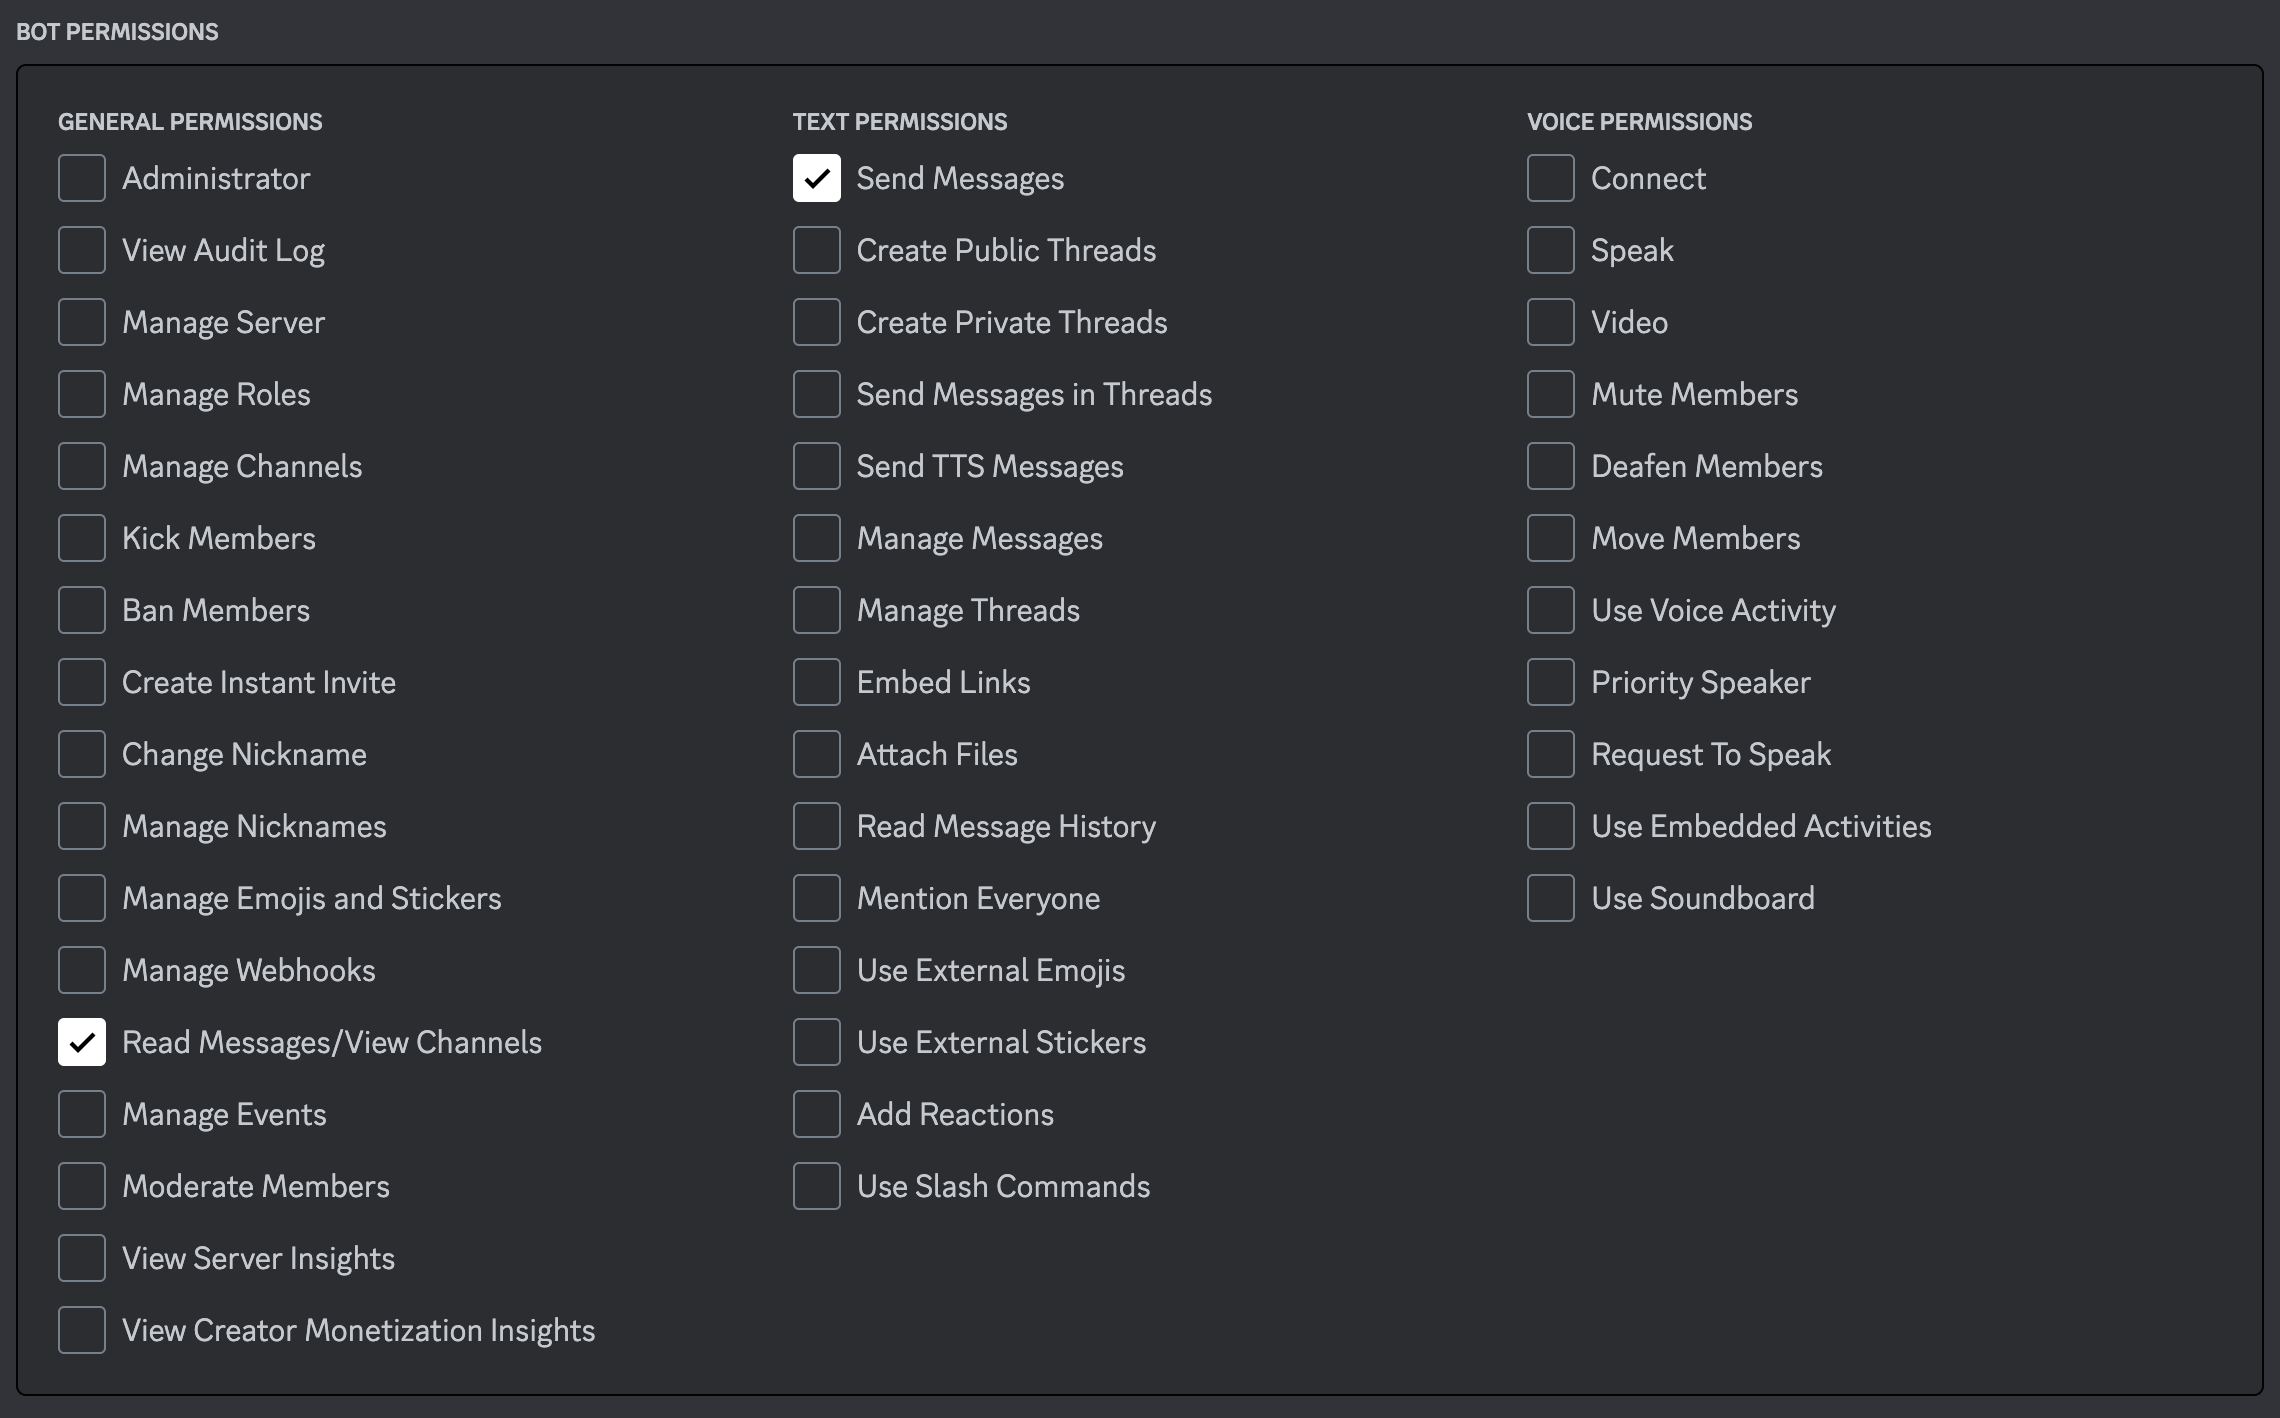This screenshot has width=2280, height=1418.
Task: Enable the Priority Speaker permission
Action: 1550,682
